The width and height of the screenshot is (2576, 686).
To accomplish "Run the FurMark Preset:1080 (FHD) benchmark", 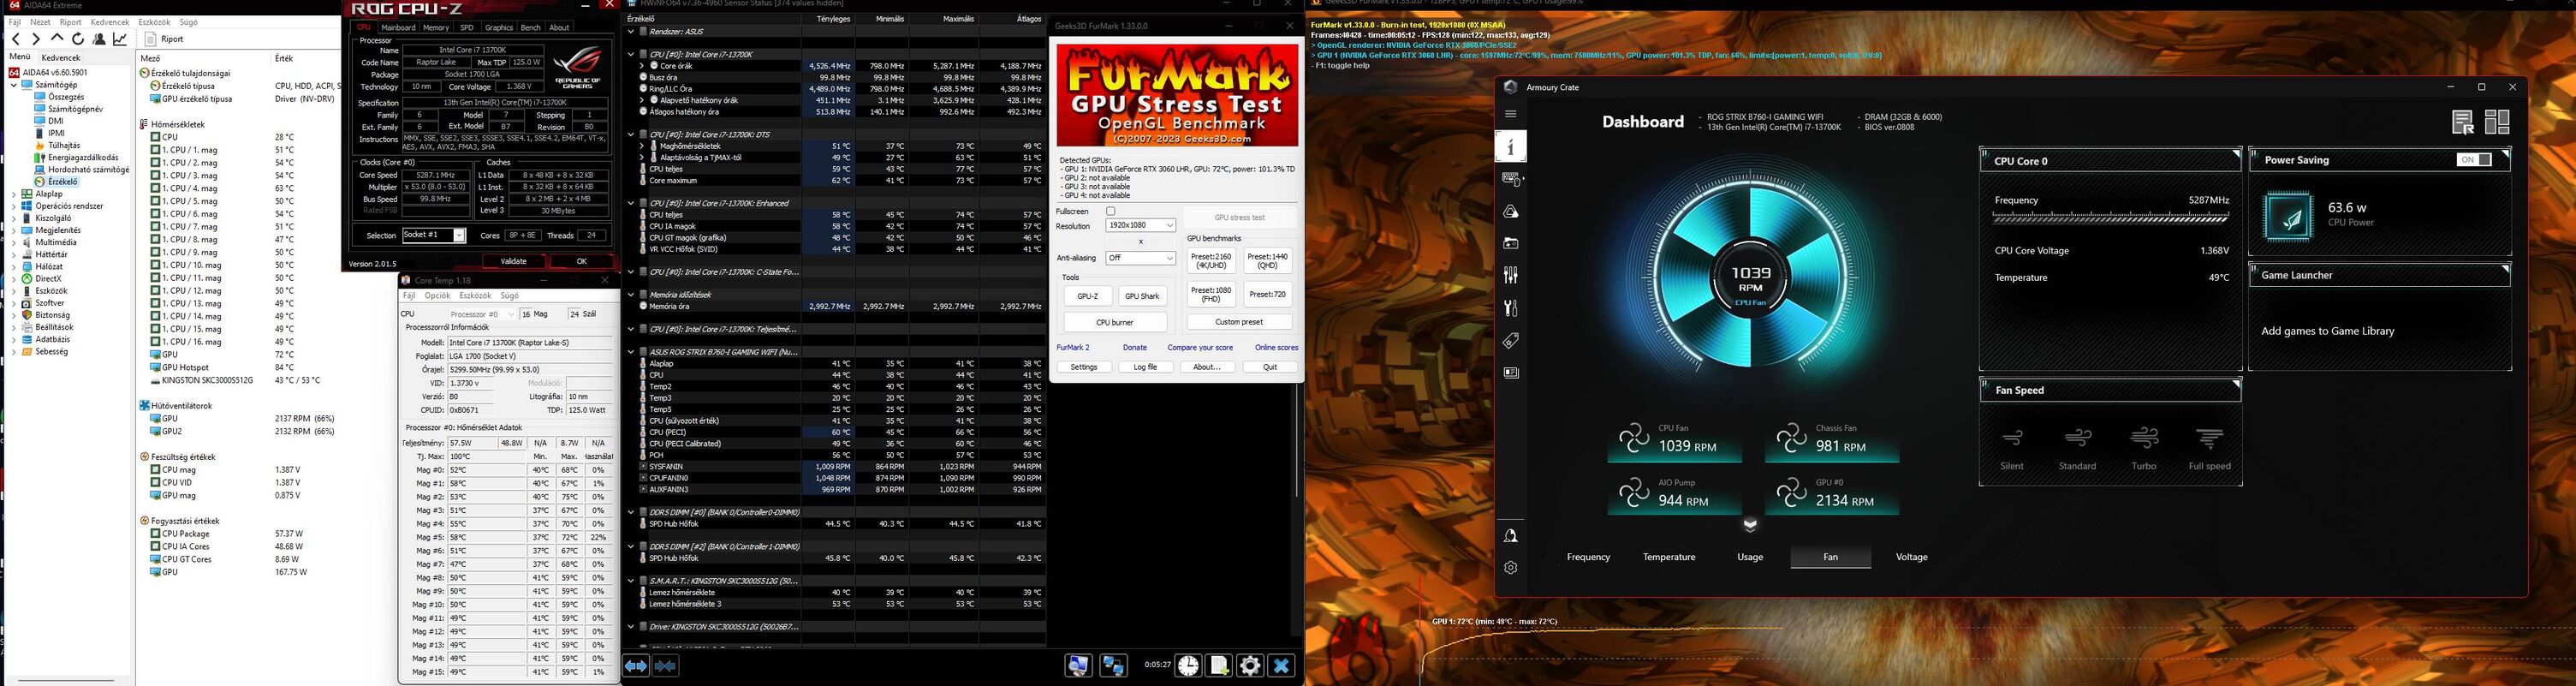I will pos(1211,294).
